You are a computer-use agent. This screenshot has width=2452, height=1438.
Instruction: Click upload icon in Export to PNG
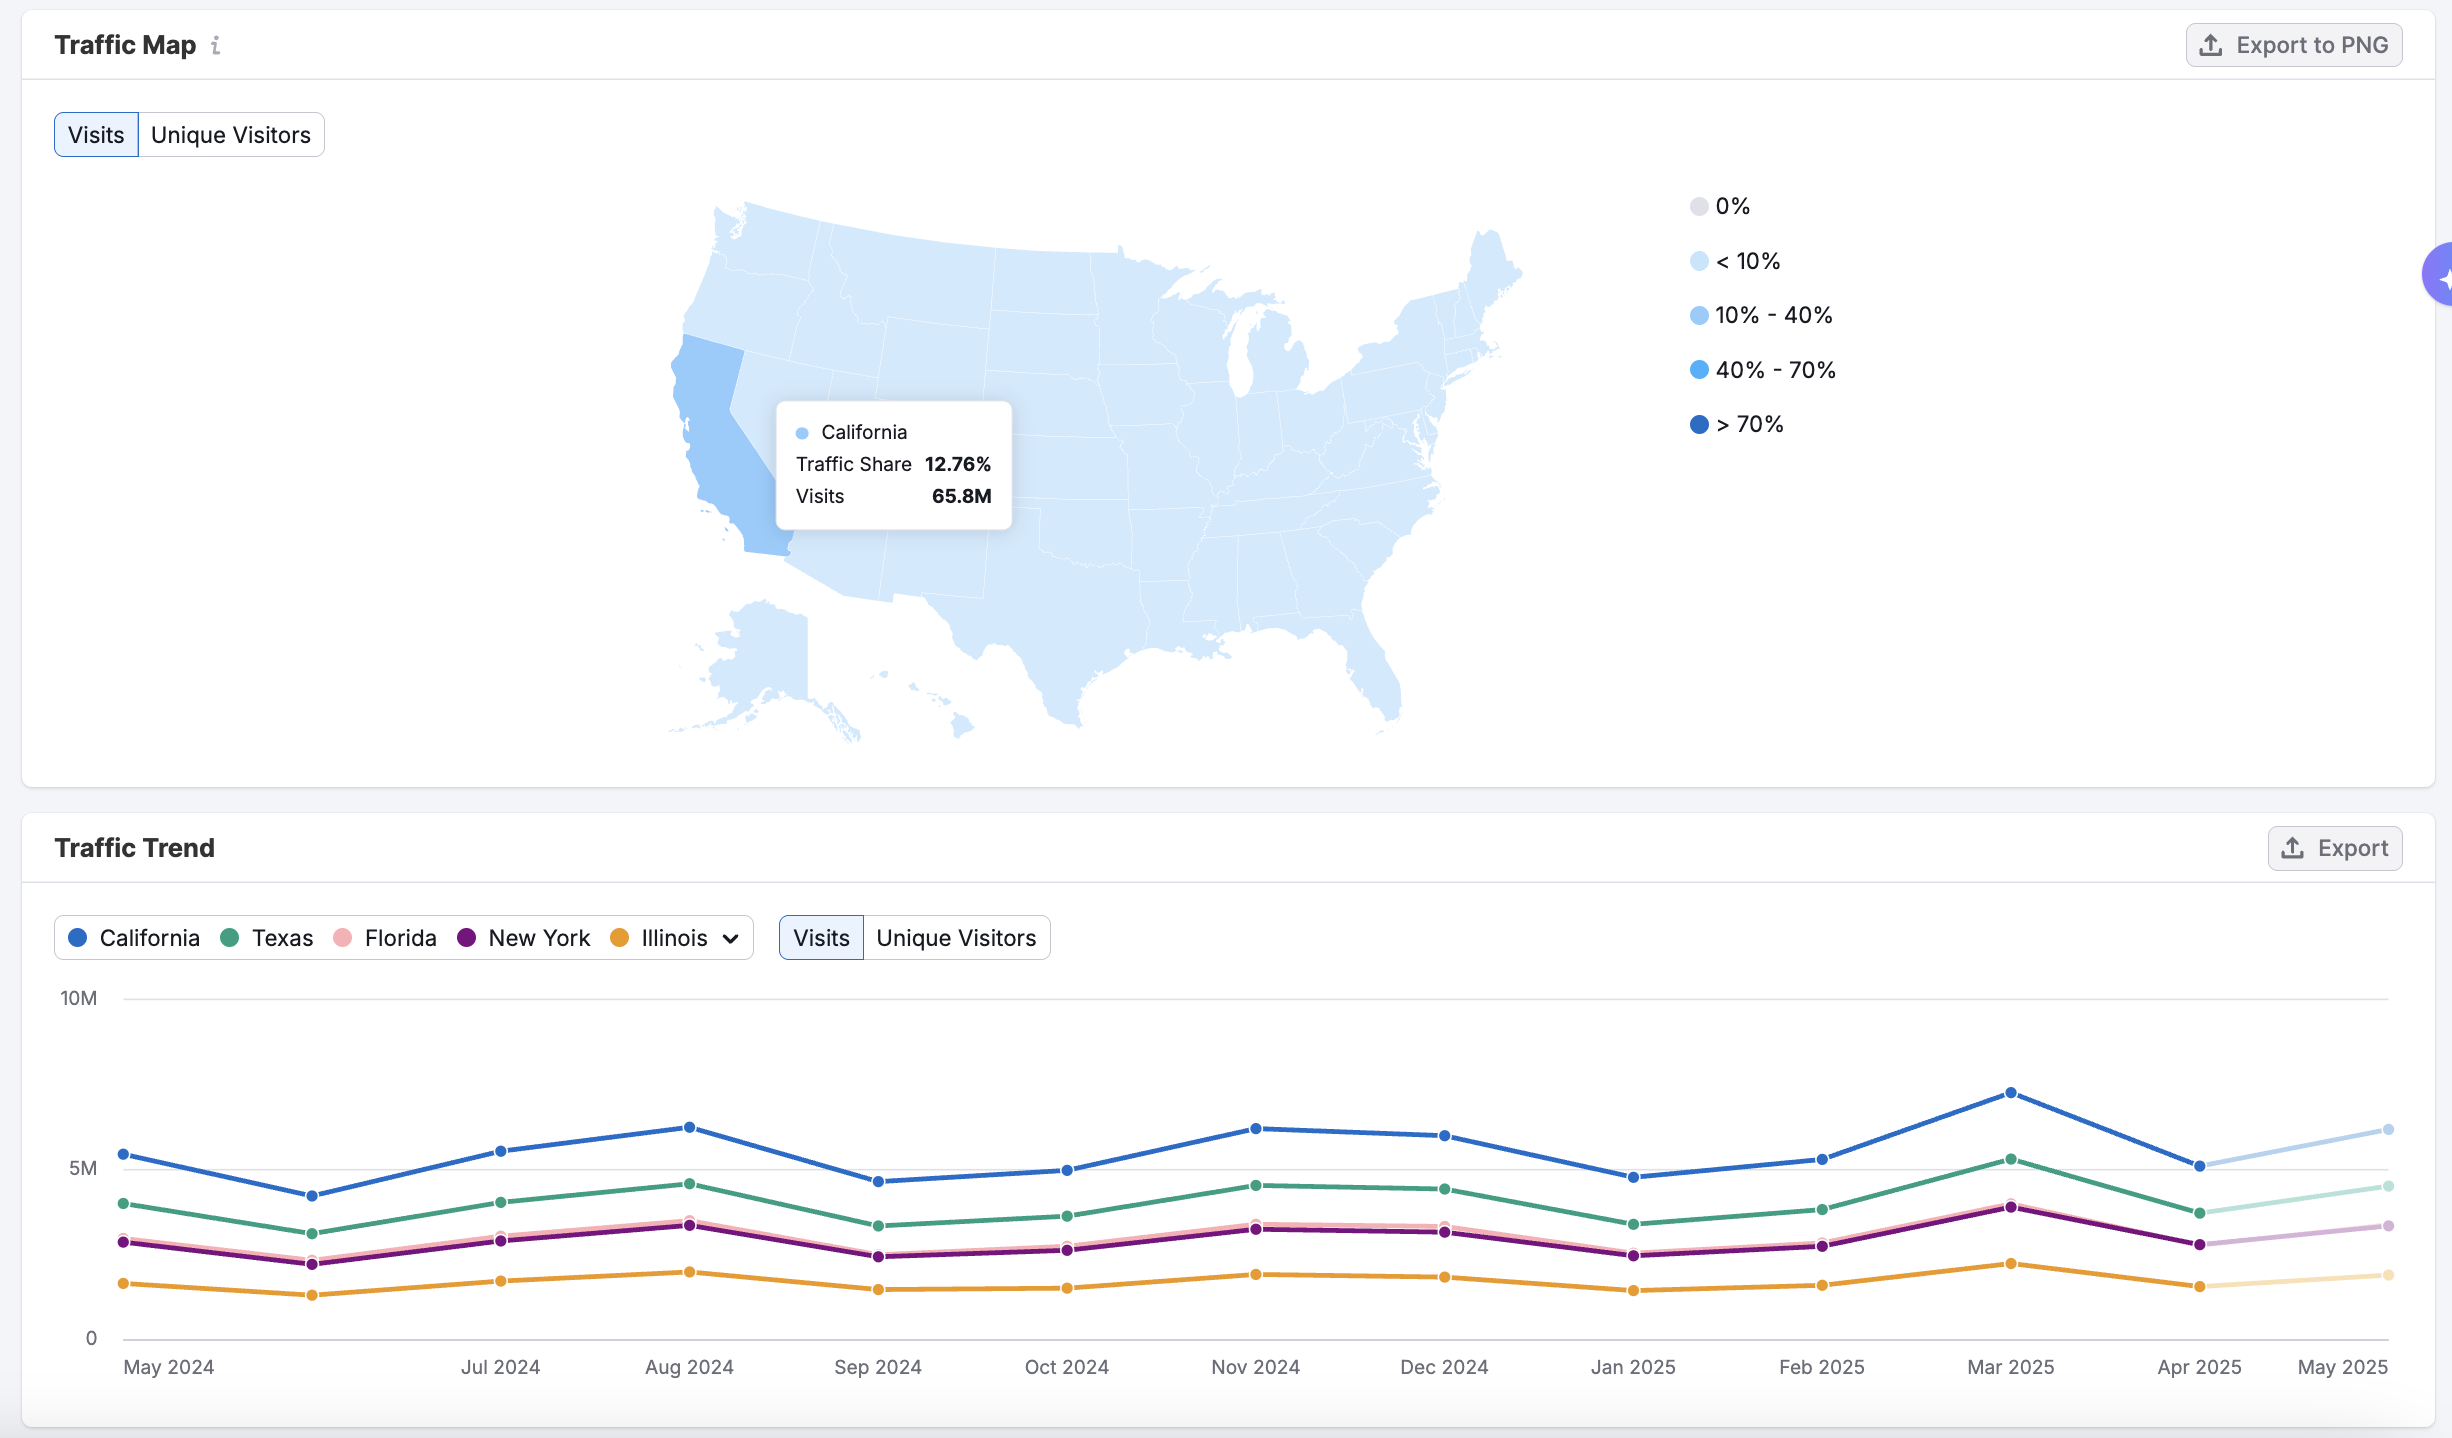coord(2211,45)
